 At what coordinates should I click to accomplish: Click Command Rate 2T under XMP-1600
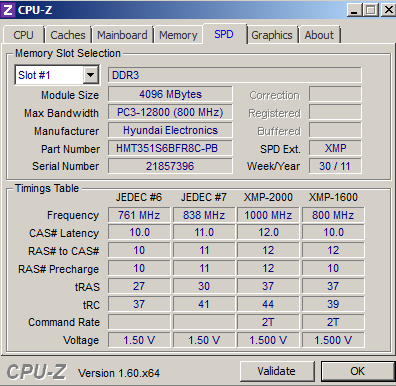pyautogui.click(x=333, y=322)
